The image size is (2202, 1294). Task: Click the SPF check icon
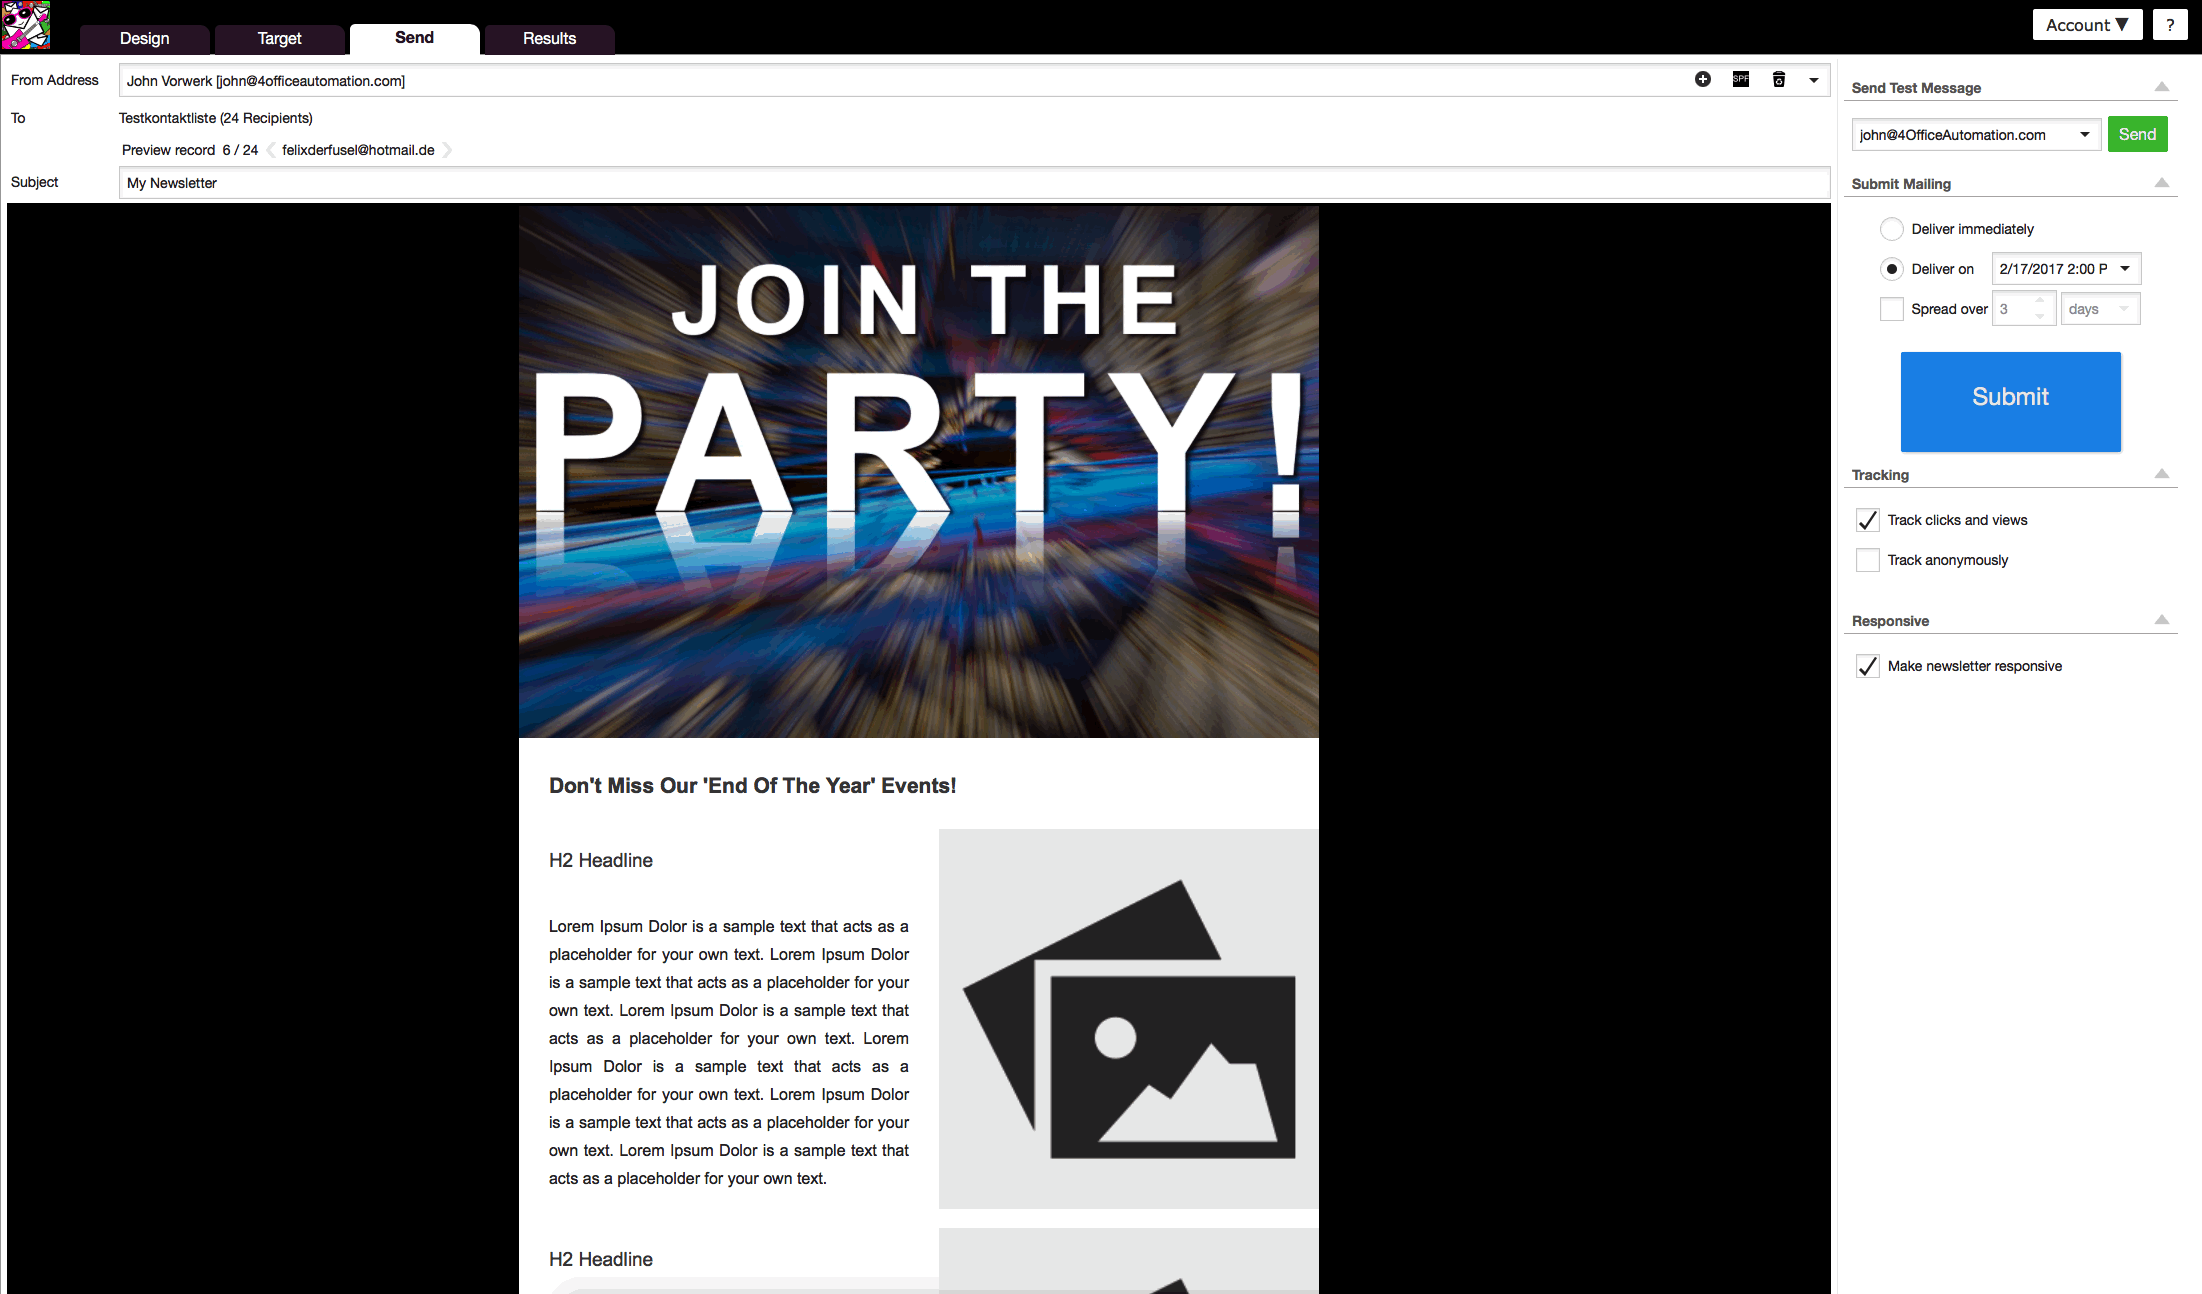pos(1741,80)
